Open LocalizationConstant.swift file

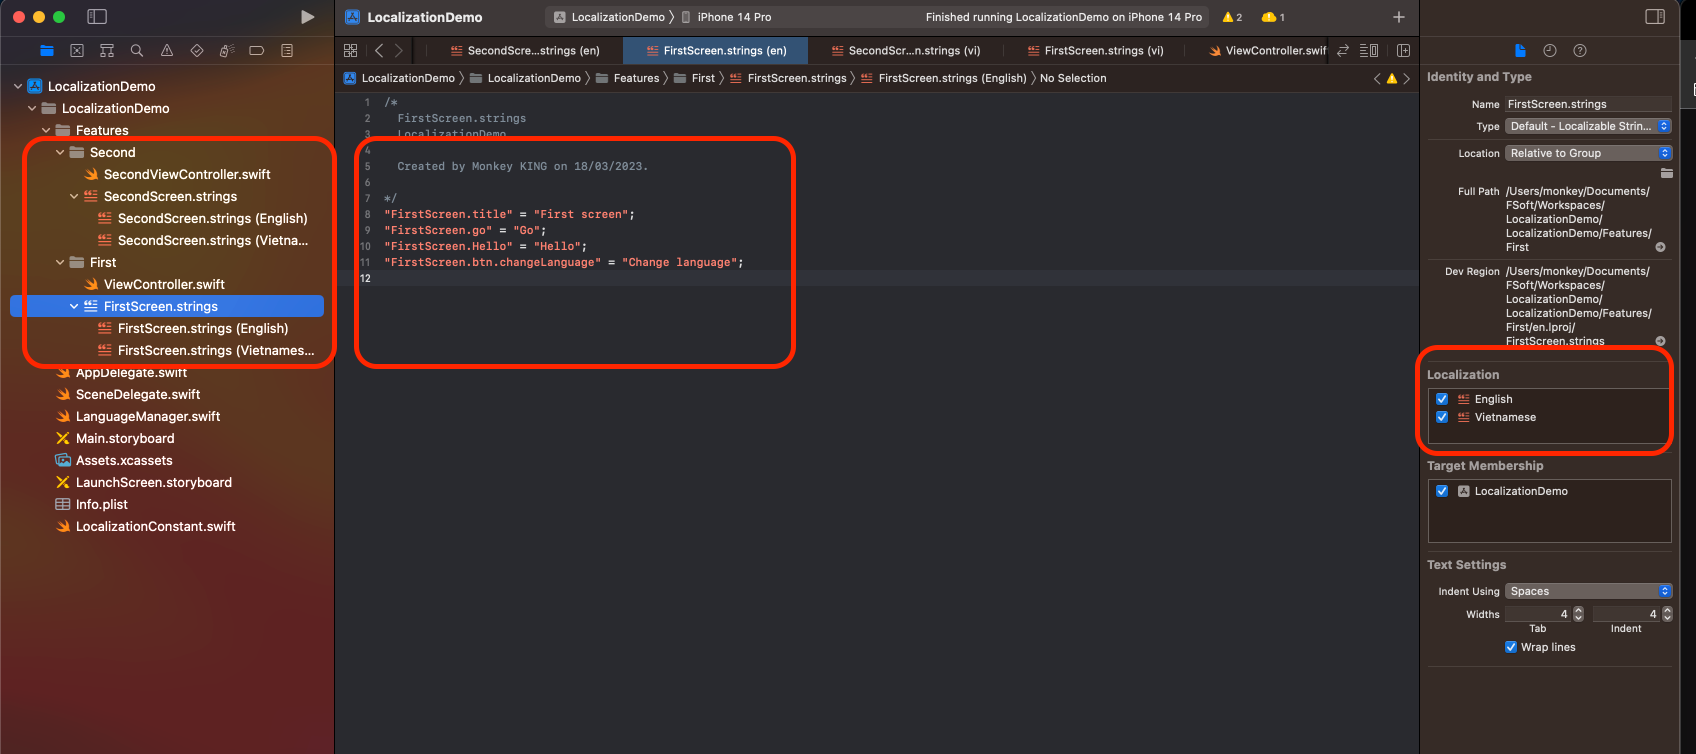[146, 526]
